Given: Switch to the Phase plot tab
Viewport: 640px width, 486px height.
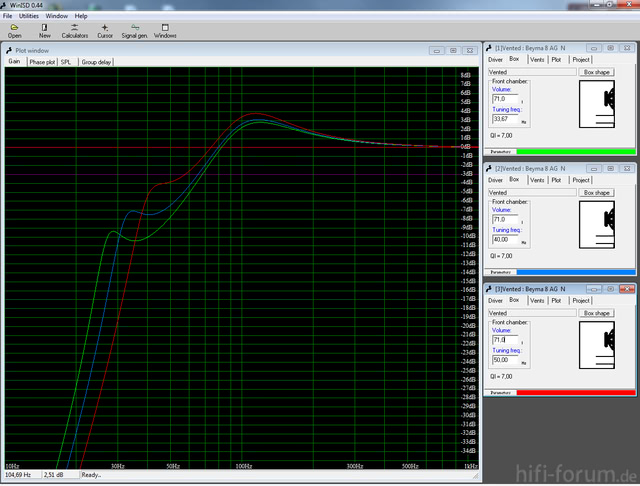Looking at the screenshot, I should (42, 61).
